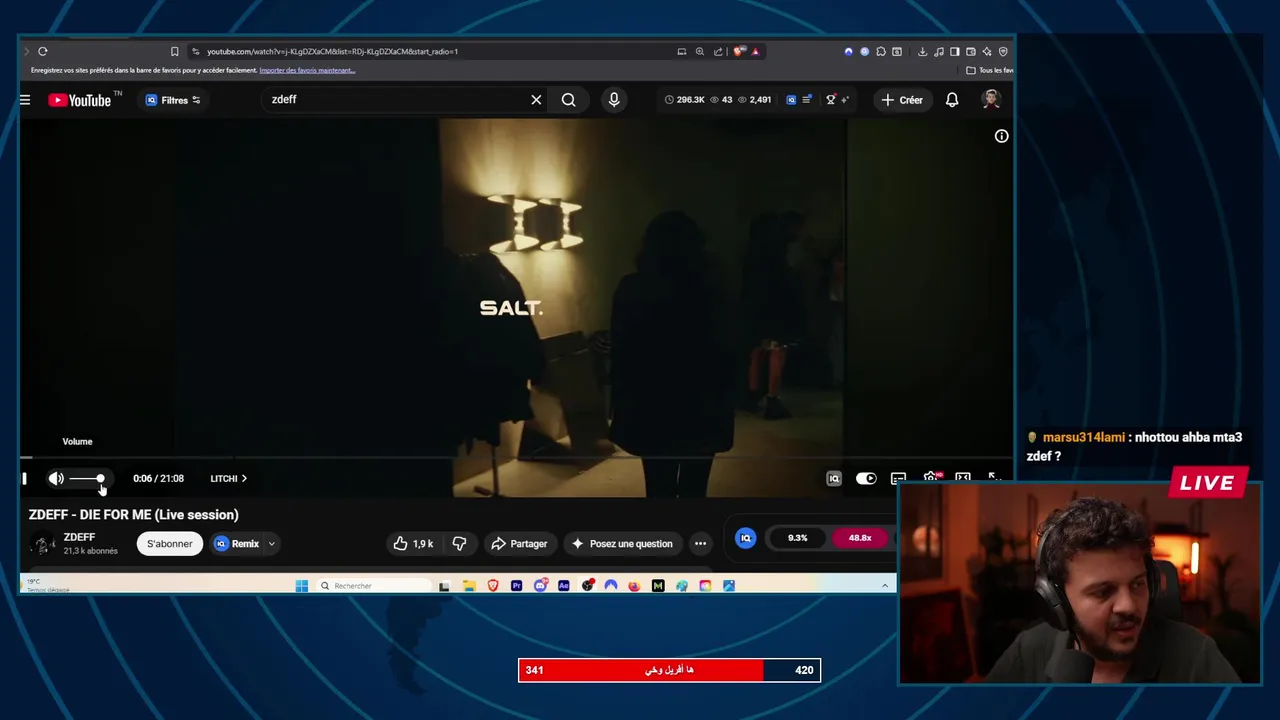Open browser extensions puzzle icon
Screen dimensions: 1280x720
tap(881, 51)
